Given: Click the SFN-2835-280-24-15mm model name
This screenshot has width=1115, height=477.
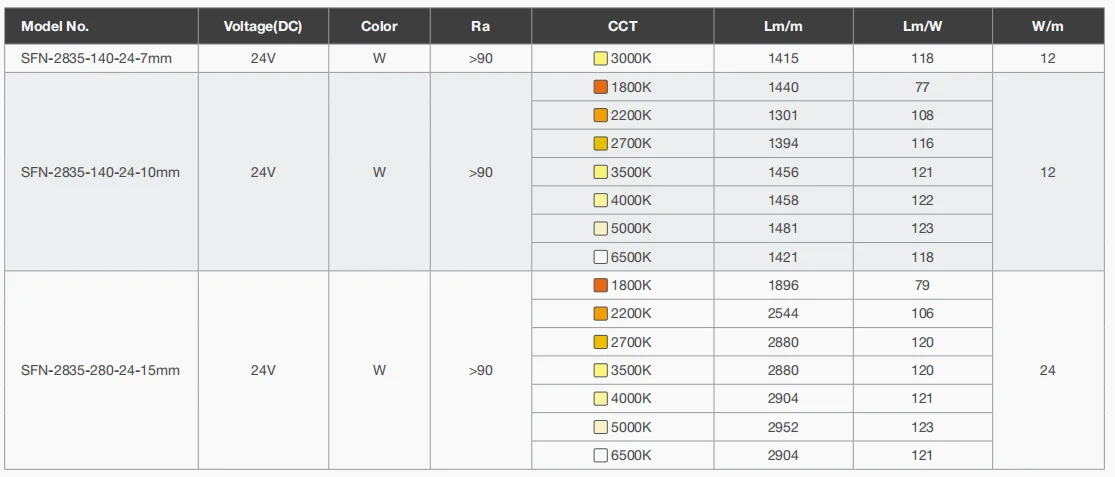Looking at the screenshot, I should (100, 370).
